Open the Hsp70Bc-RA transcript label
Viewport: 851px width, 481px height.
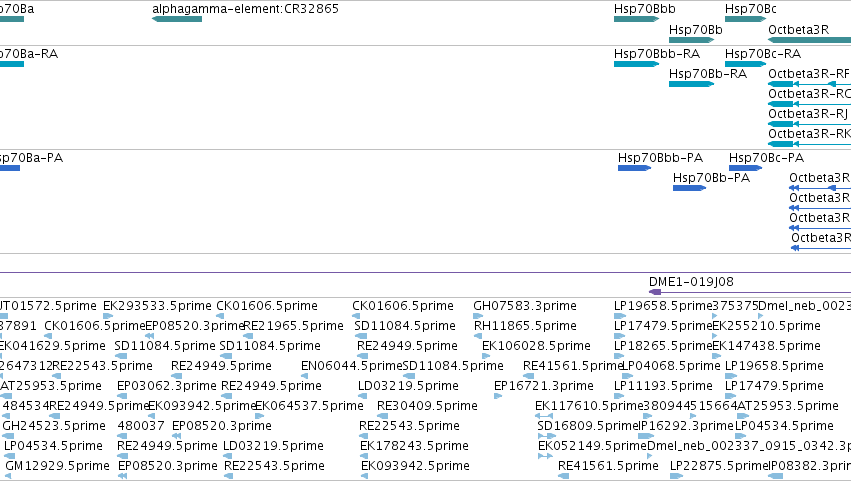[763, 54]
